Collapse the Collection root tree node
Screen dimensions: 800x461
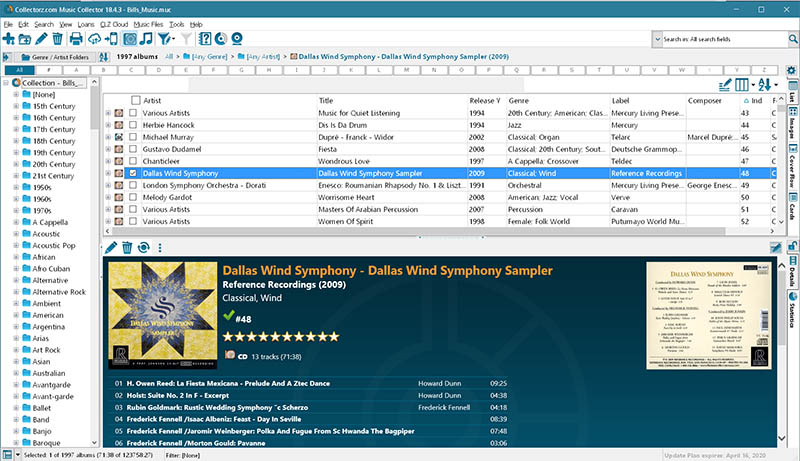[x=6, y=83]
